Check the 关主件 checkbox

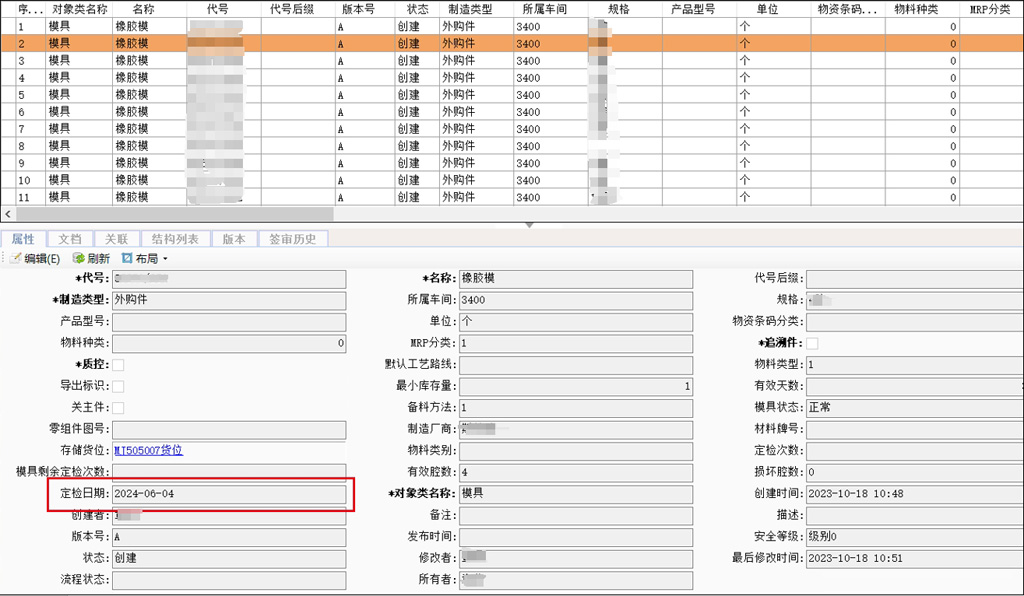pos(118,408)
